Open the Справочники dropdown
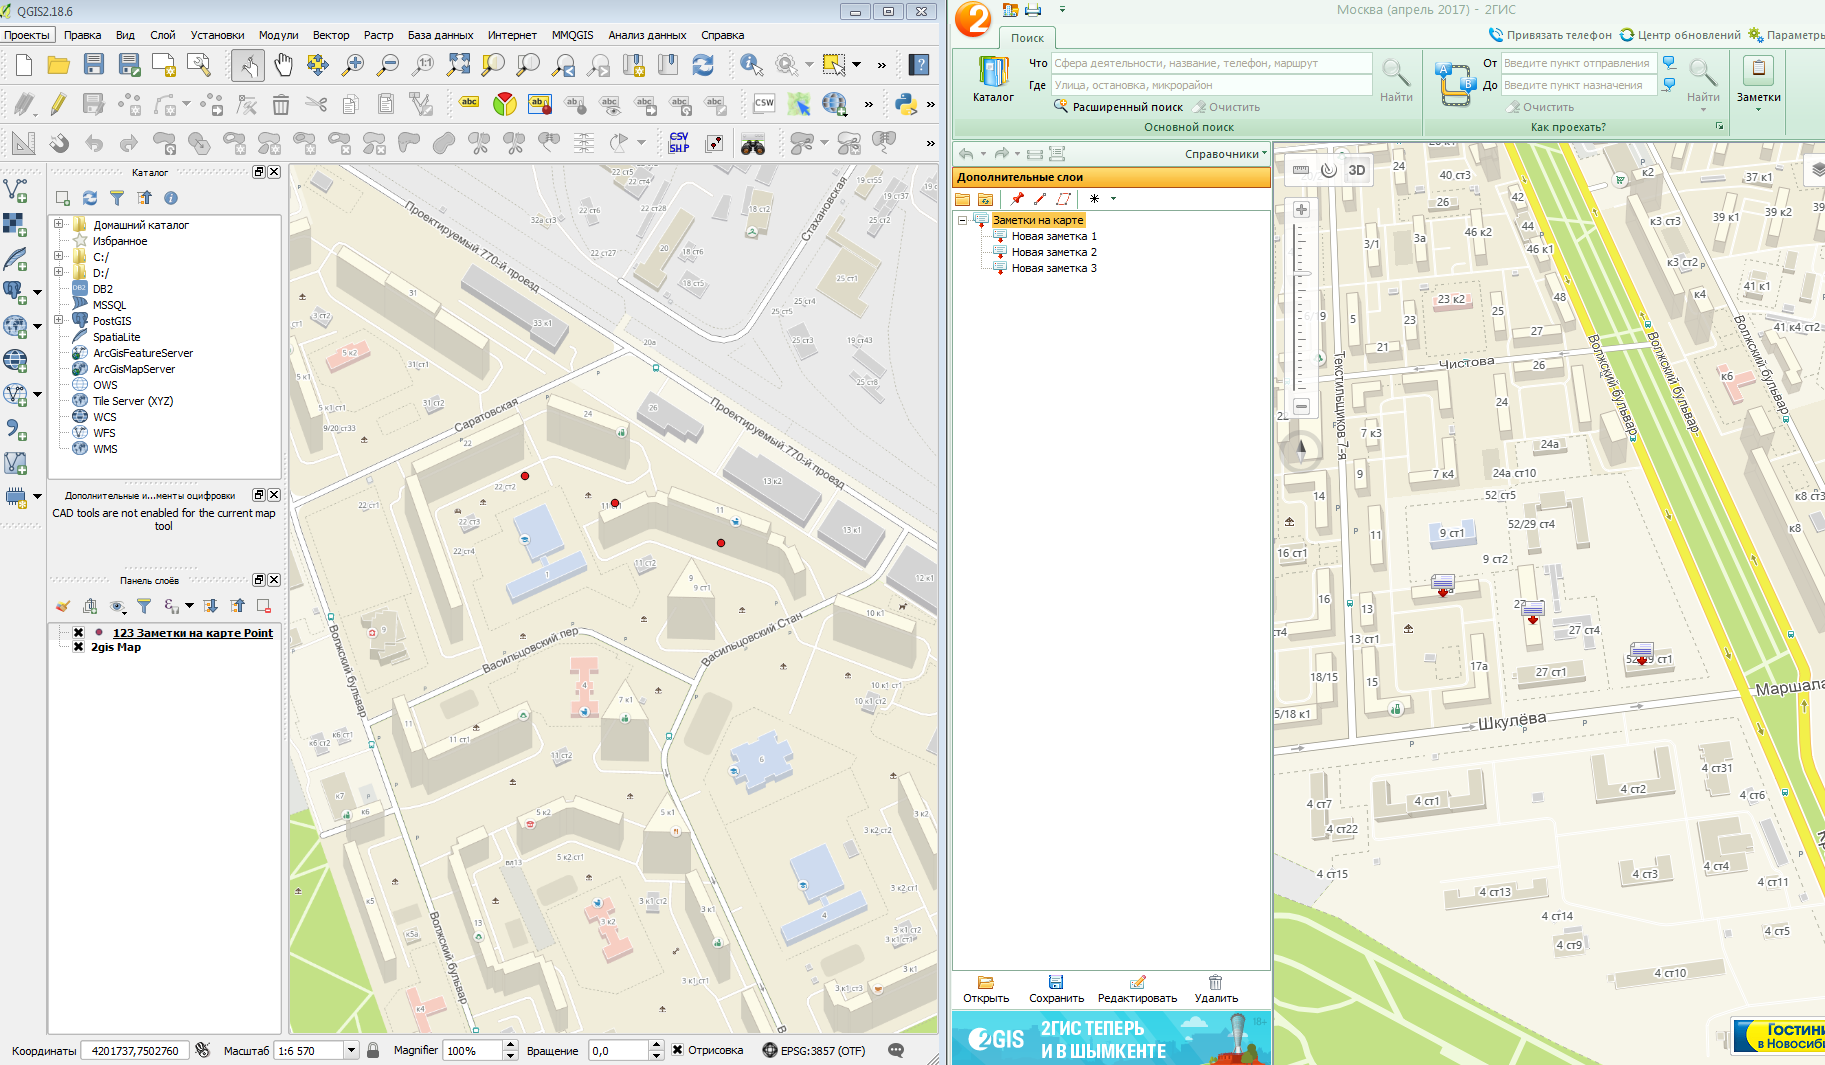Image resolution: width=1825 pixels, height=1065 pixels. pos(1225,154)
